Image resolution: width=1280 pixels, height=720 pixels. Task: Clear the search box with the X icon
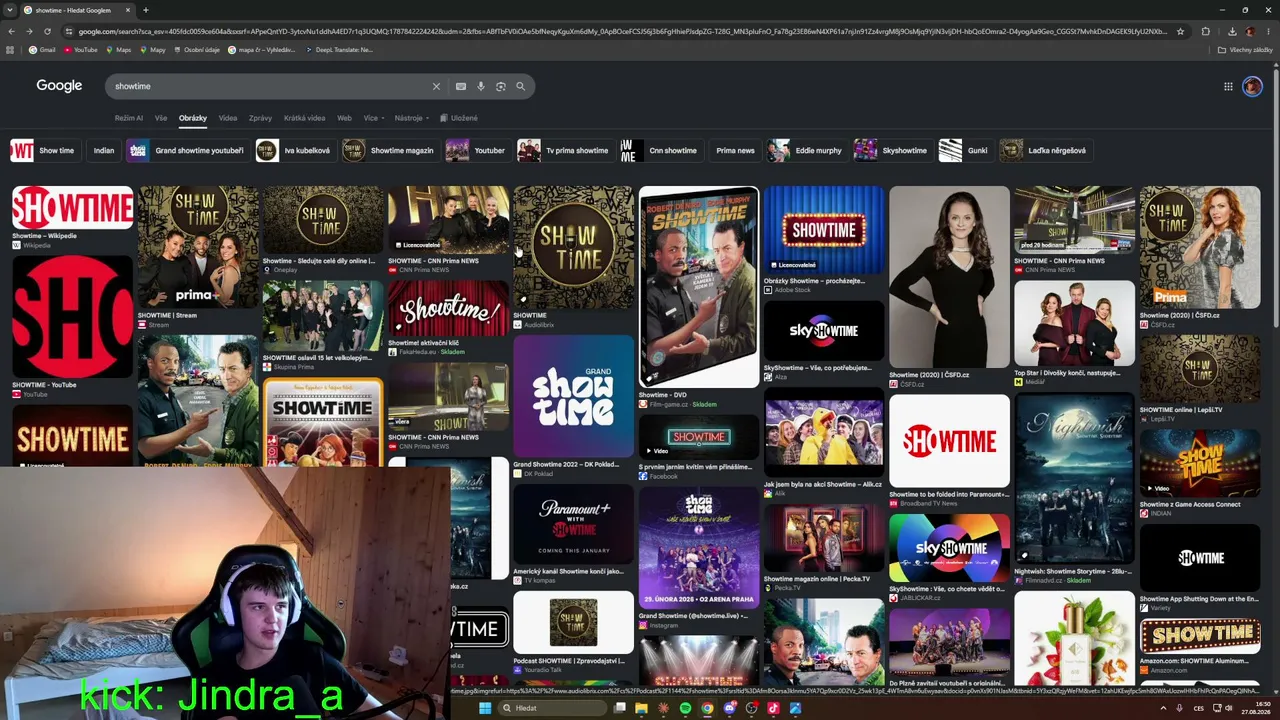(436, 86)
